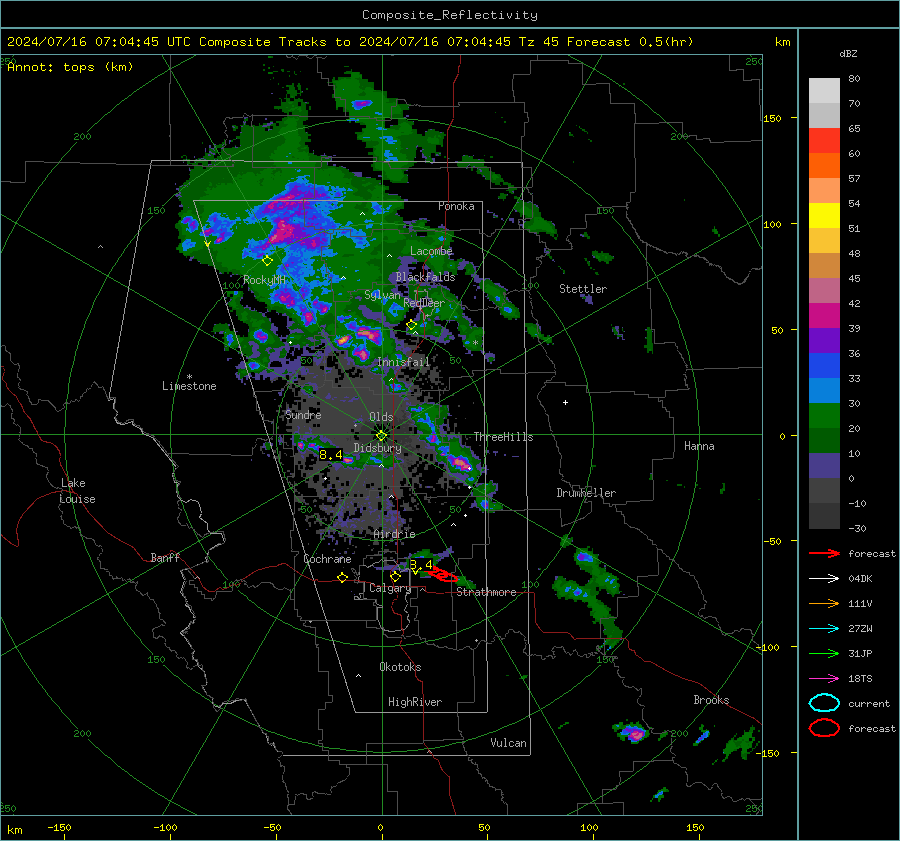The width and height of the screenshot is (900, 841).
Task: Click the bright green 30–20 dBZ swatch
Action: [824, 416]
